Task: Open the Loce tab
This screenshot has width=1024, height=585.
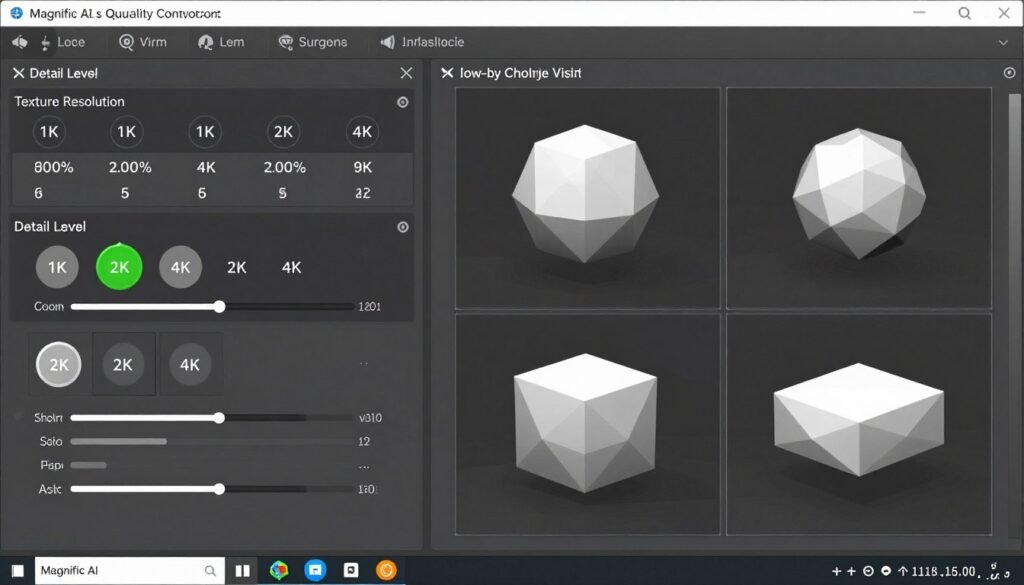Action: (x=63, y=42)
